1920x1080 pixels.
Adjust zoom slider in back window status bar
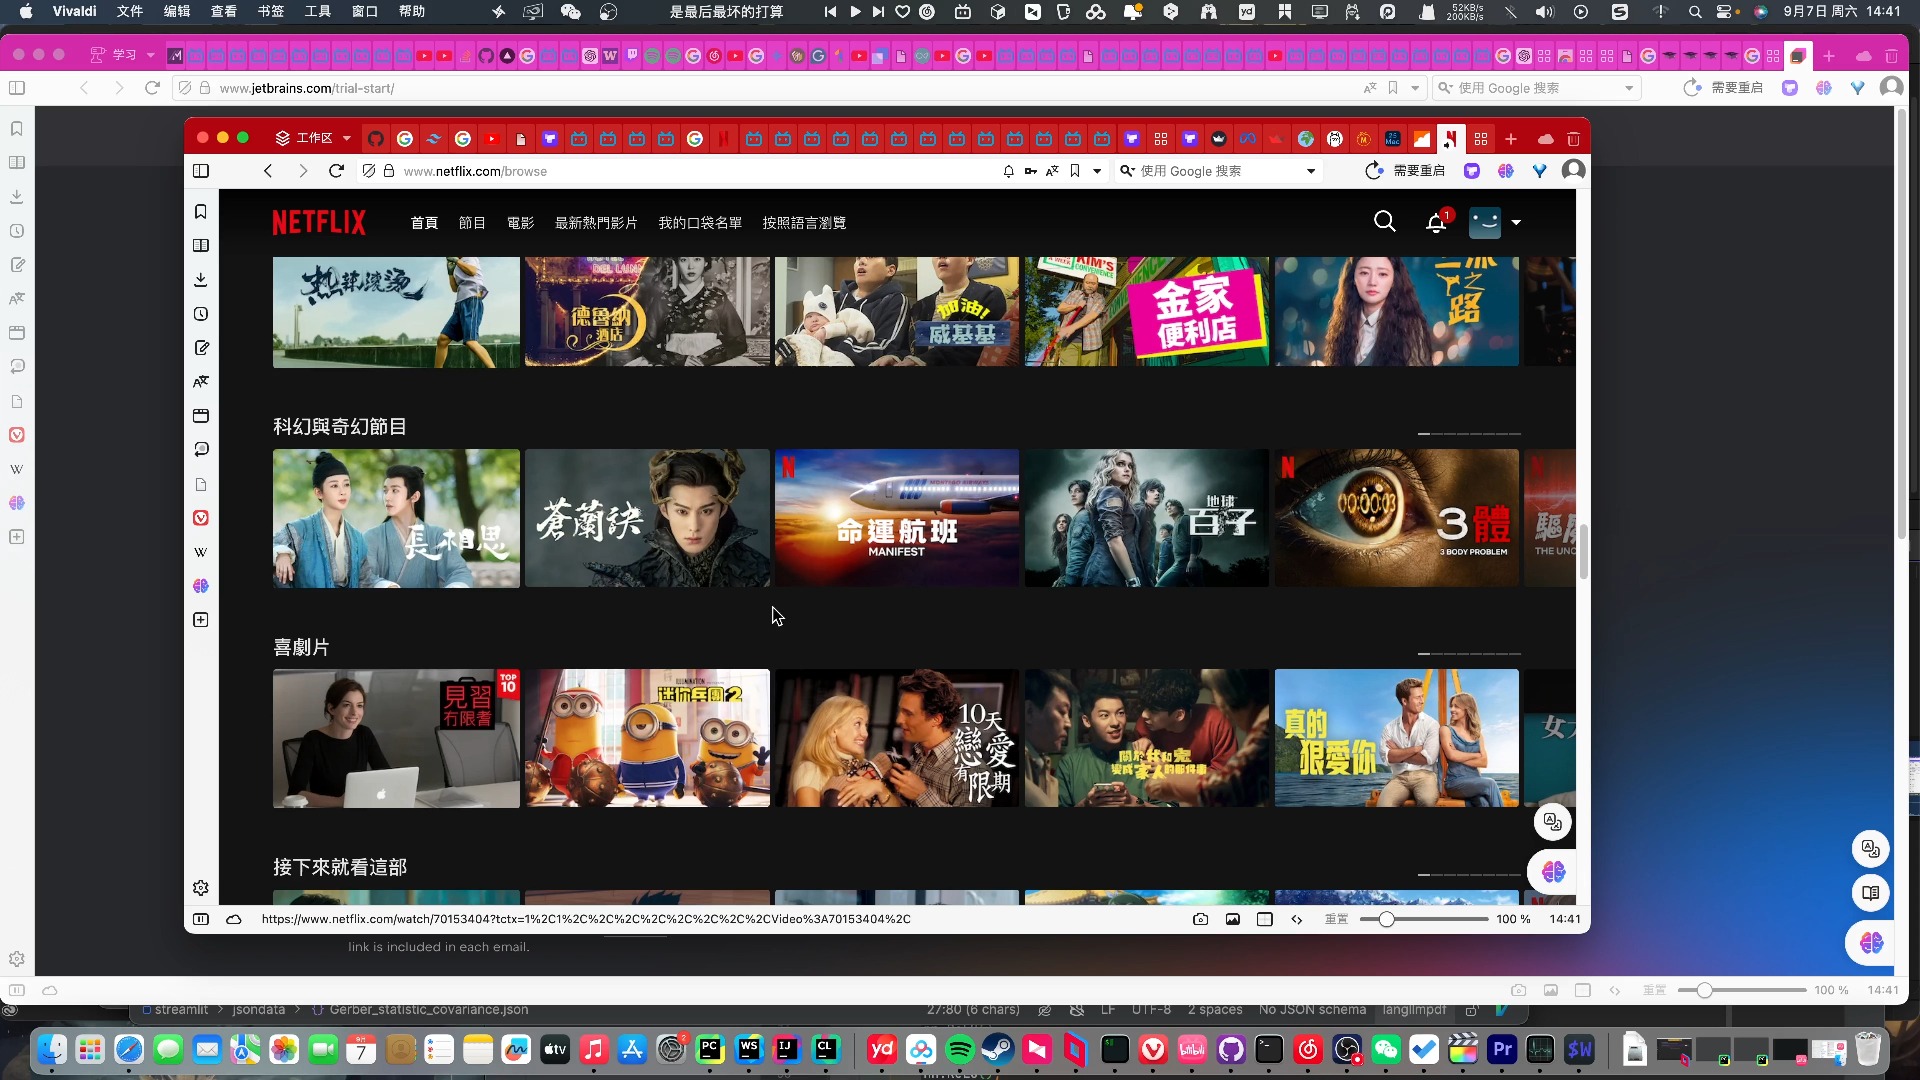tap(1742, 990)
